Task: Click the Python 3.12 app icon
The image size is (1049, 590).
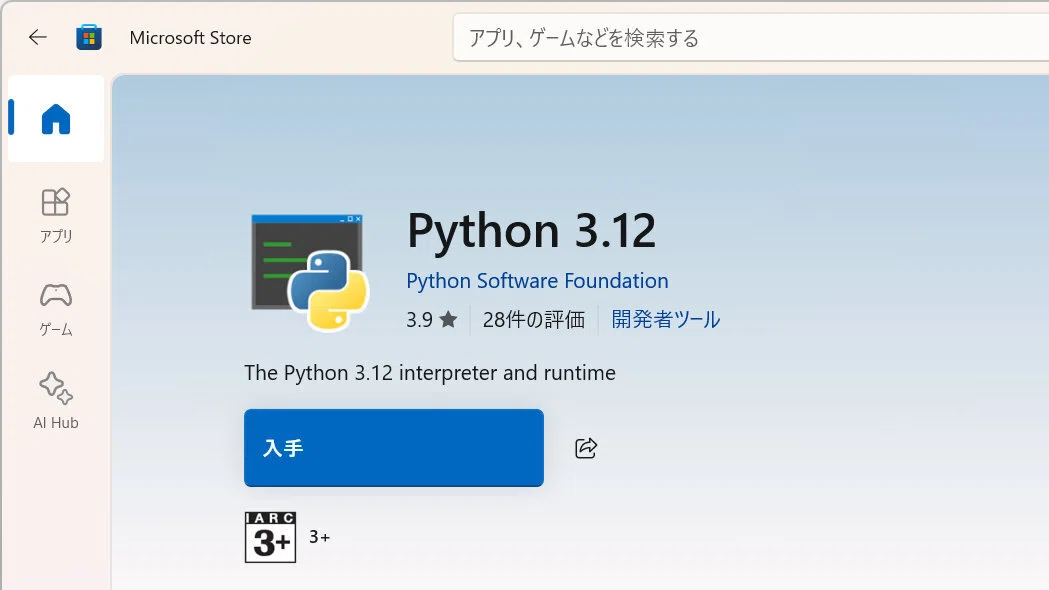Action: click(310, 272)
